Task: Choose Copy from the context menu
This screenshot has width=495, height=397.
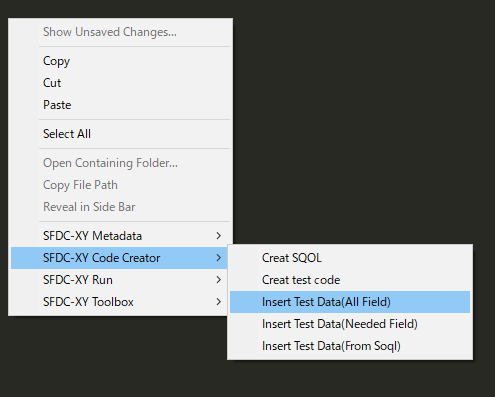Action: point(120,61)
